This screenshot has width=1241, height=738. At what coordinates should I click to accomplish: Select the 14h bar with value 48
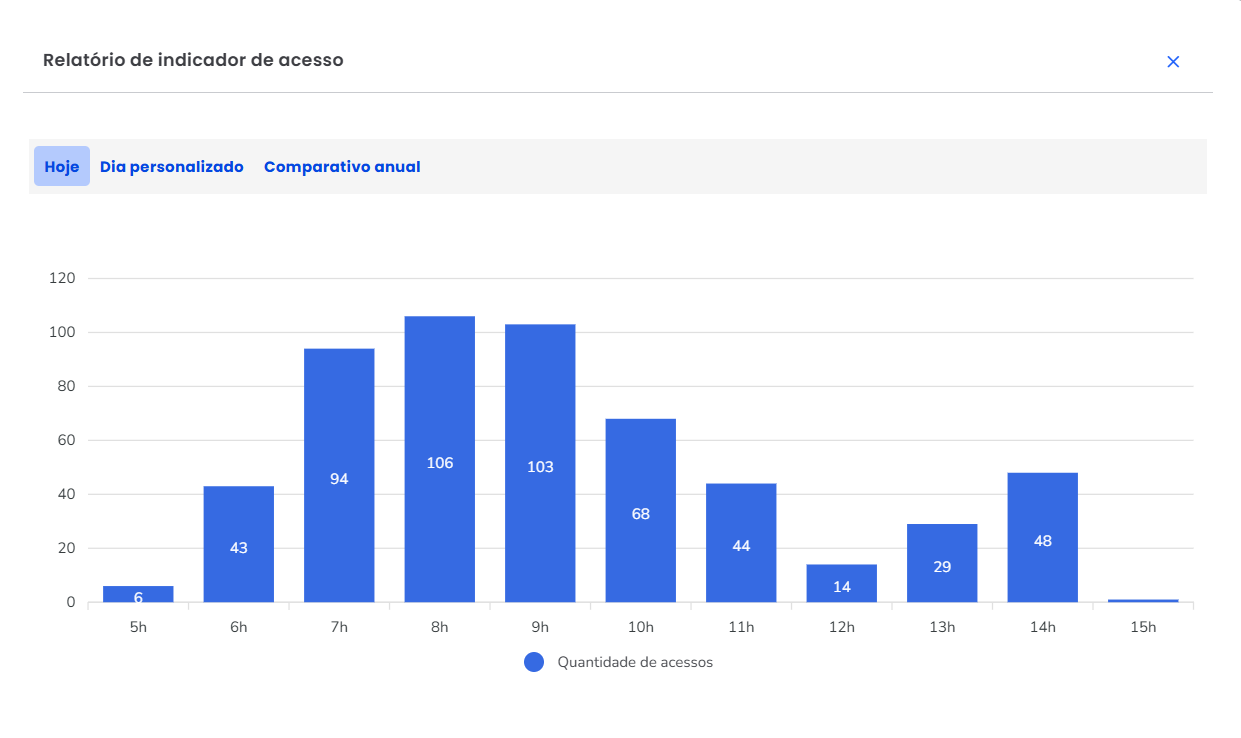pos(1043,537)
